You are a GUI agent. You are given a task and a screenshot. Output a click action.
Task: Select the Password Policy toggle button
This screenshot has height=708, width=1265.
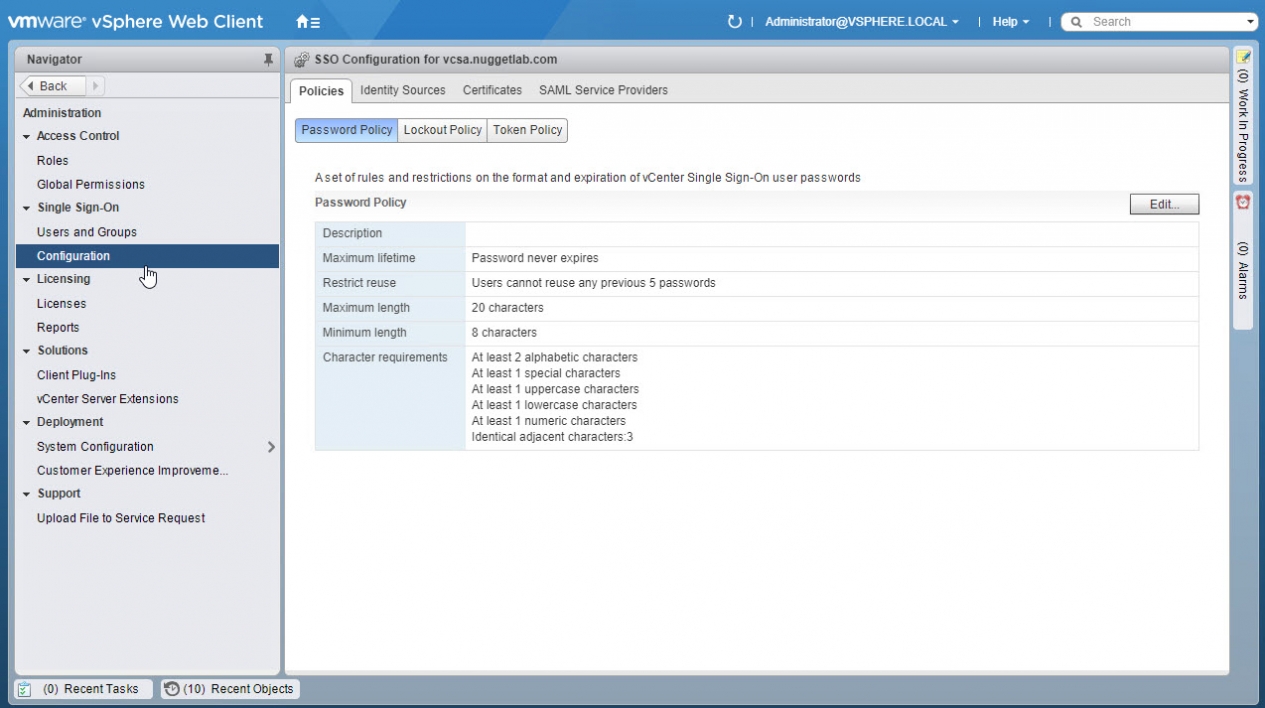346,130
